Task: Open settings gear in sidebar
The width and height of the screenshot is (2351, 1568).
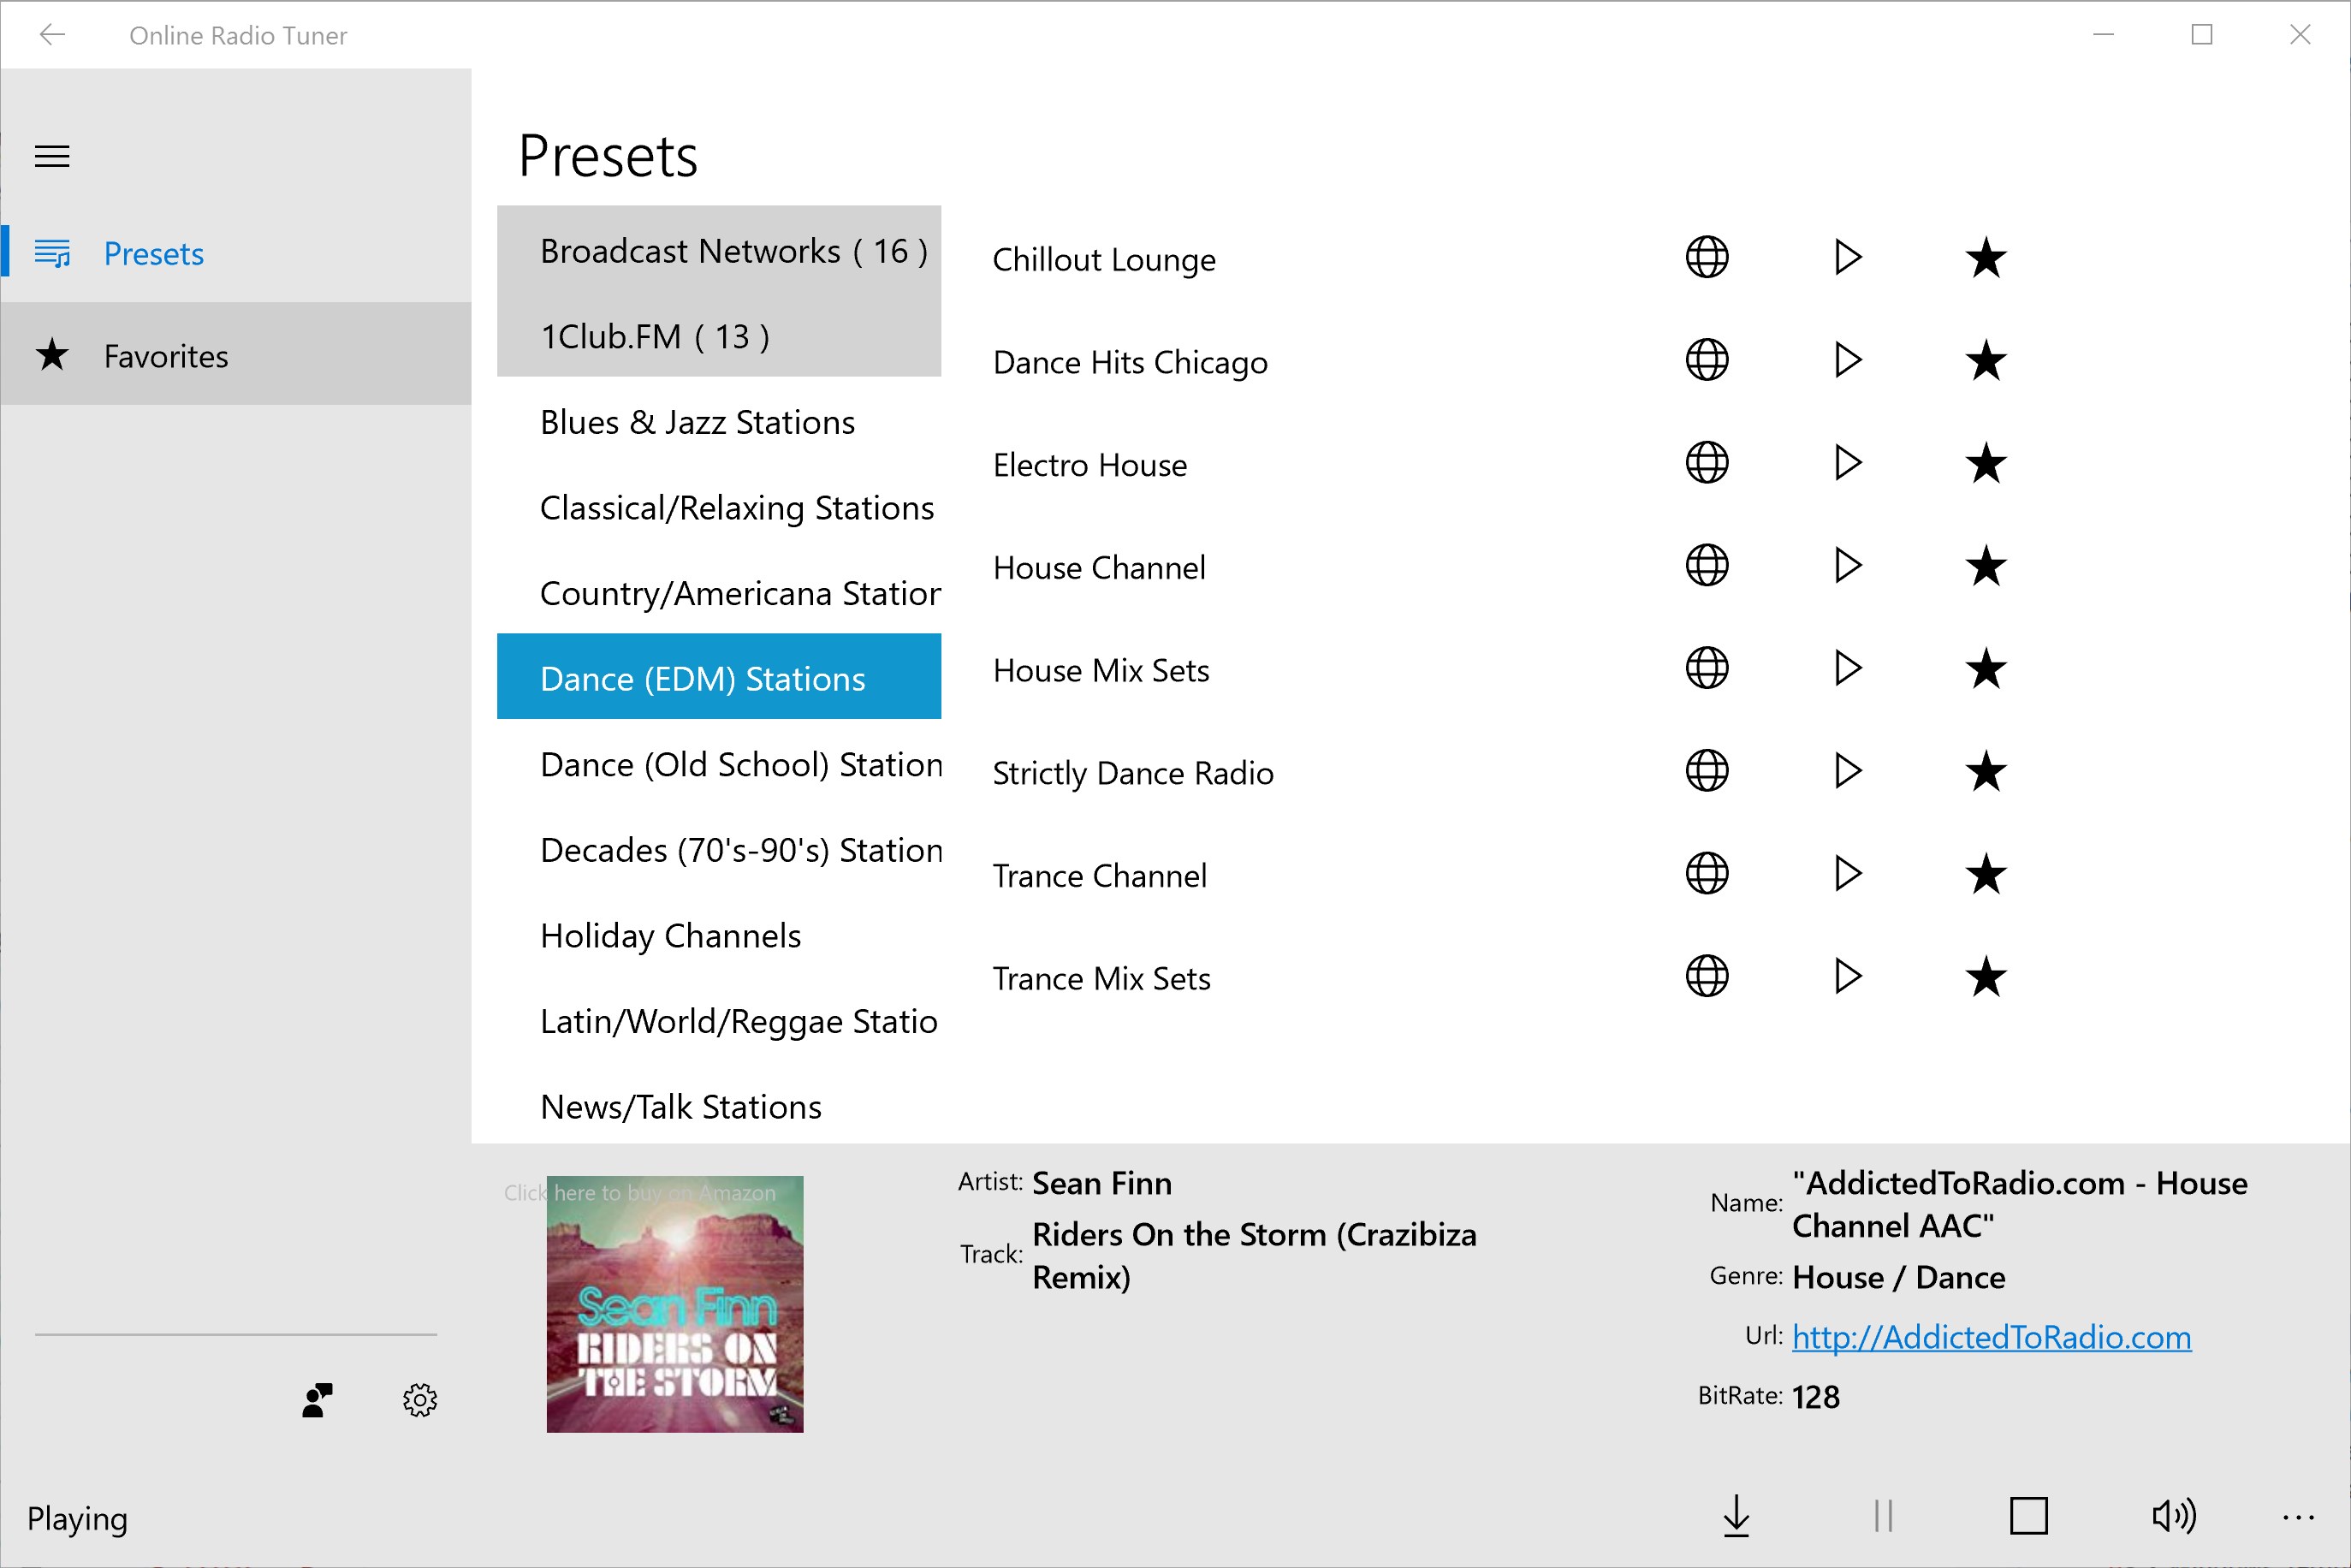Action: [420, 1400]
